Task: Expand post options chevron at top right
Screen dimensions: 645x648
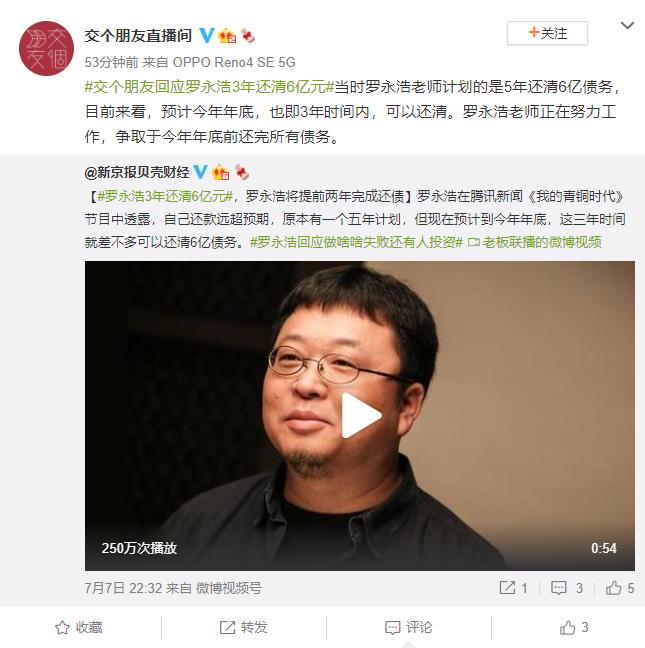Action: (627, 26)
